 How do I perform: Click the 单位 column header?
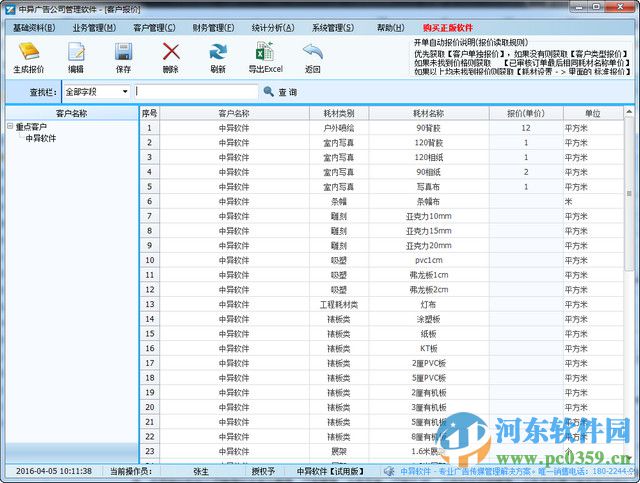tap(593, 113)
